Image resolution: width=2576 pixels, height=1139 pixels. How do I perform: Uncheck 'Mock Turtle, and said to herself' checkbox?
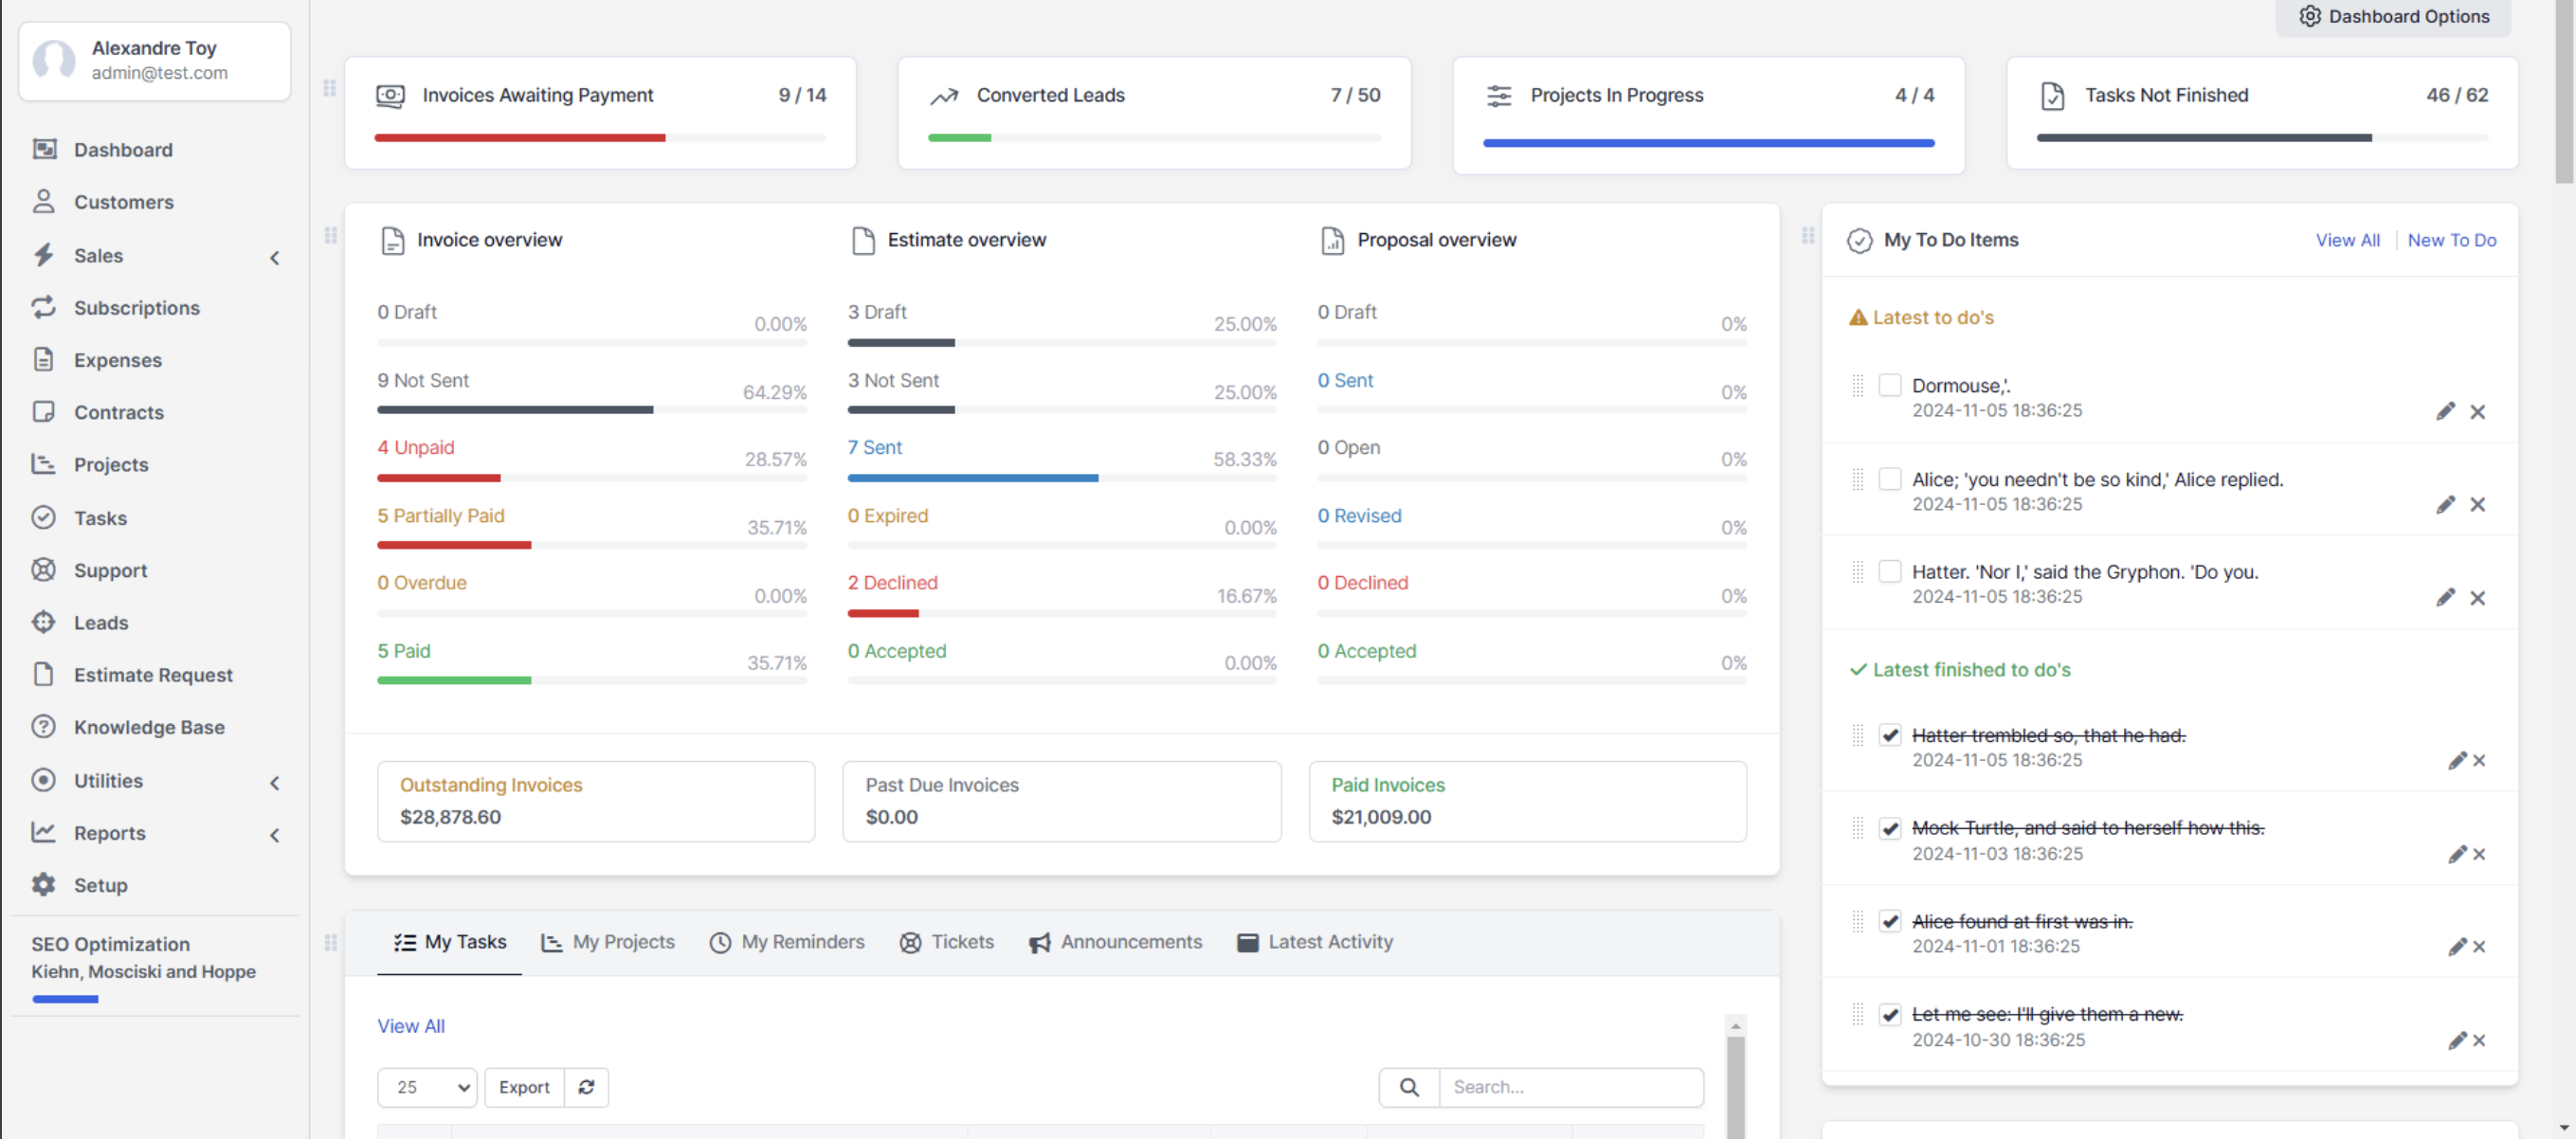[x=1889, y=828]
